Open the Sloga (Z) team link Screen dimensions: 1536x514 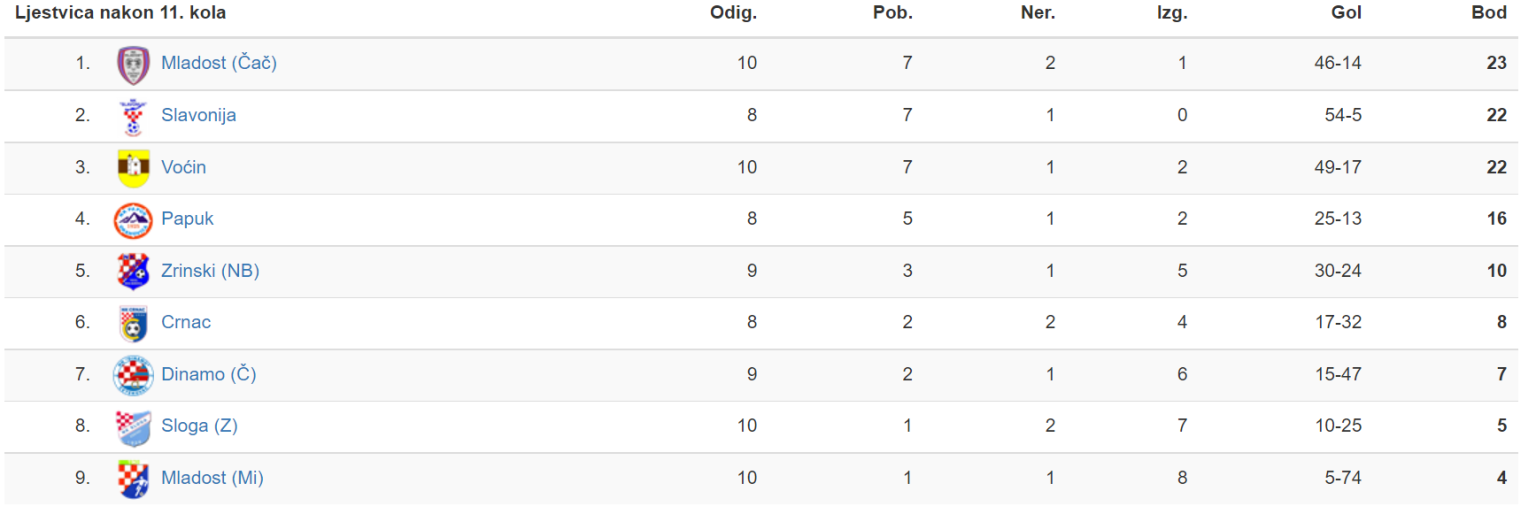click(199, 426)
